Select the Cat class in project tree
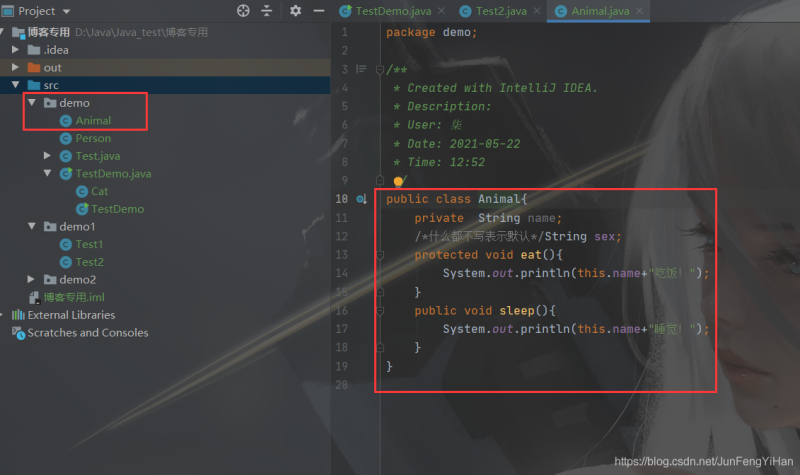 99,191
